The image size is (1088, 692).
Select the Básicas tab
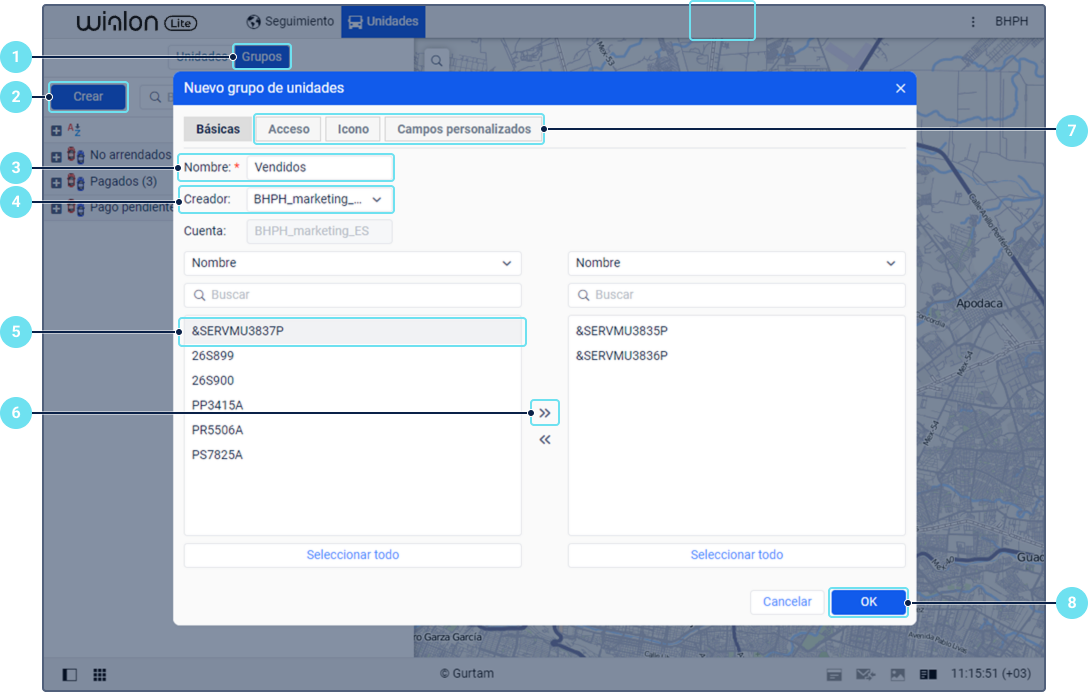pyautogui.click(x=218, y=129)
